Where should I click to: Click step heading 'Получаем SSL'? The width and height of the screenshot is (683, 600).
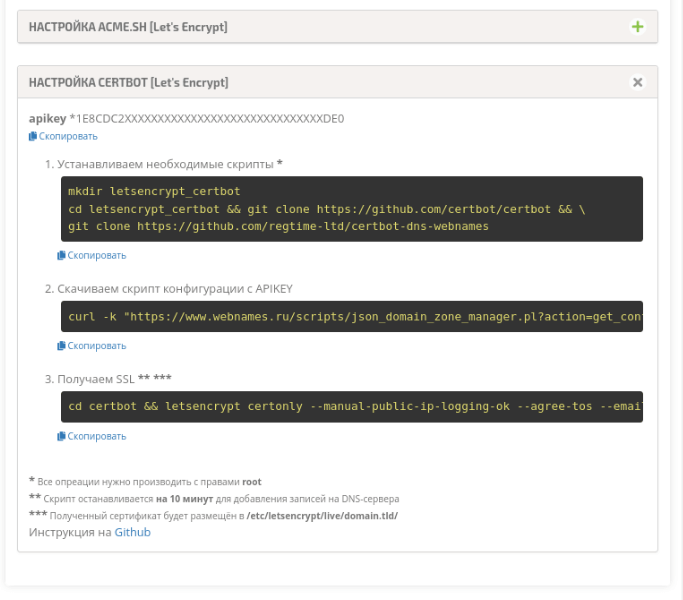pyautogui.click(x=96, y=379)
